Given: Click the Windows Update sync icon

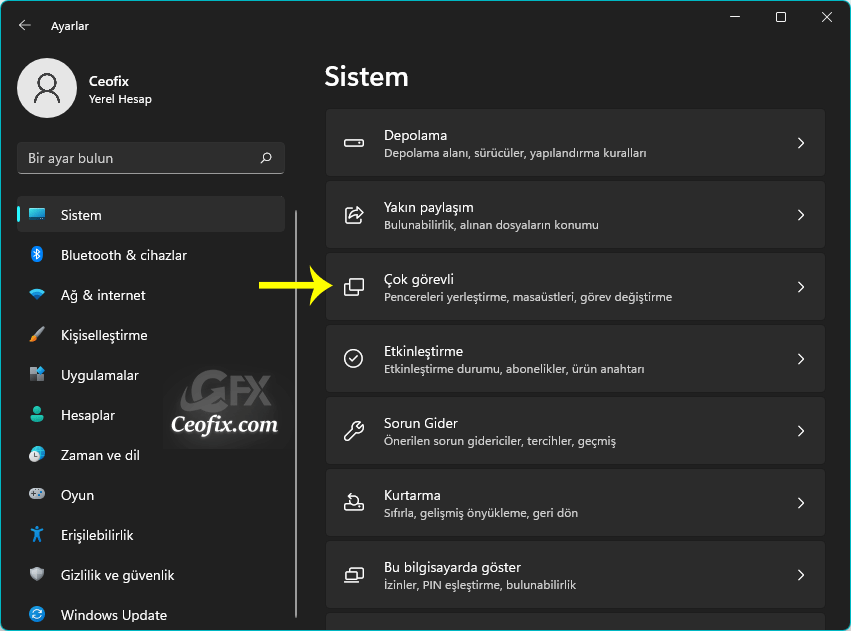Looking at the screenshot, I should (x=37, y=614).
